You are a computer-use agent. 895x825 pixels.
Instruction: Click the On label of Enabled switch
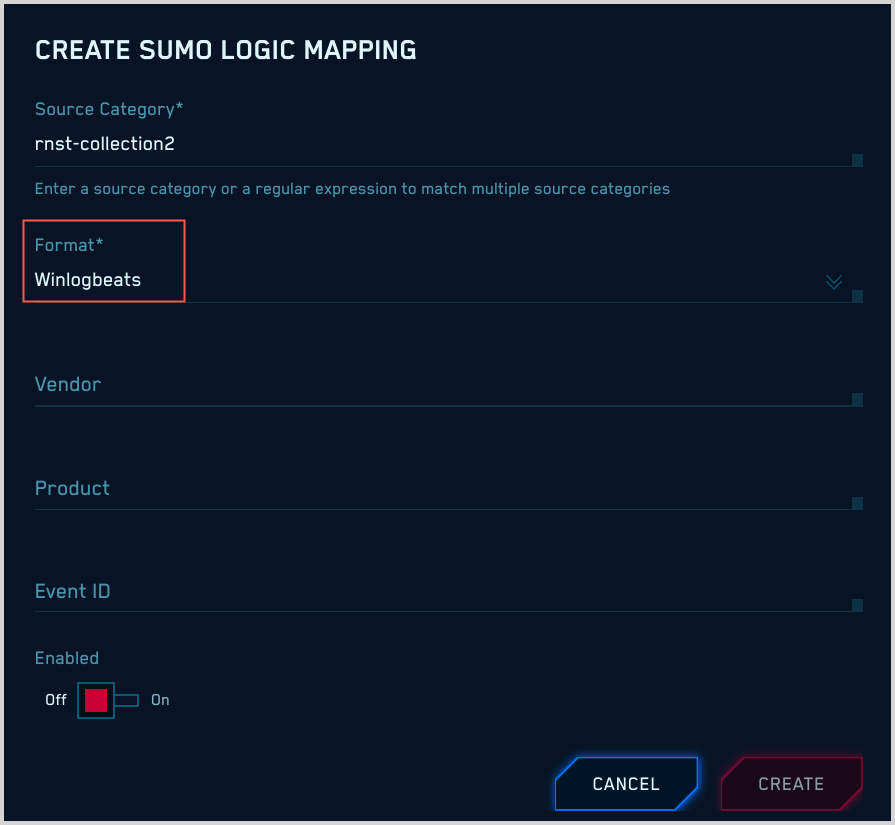(x=160, y=700)
